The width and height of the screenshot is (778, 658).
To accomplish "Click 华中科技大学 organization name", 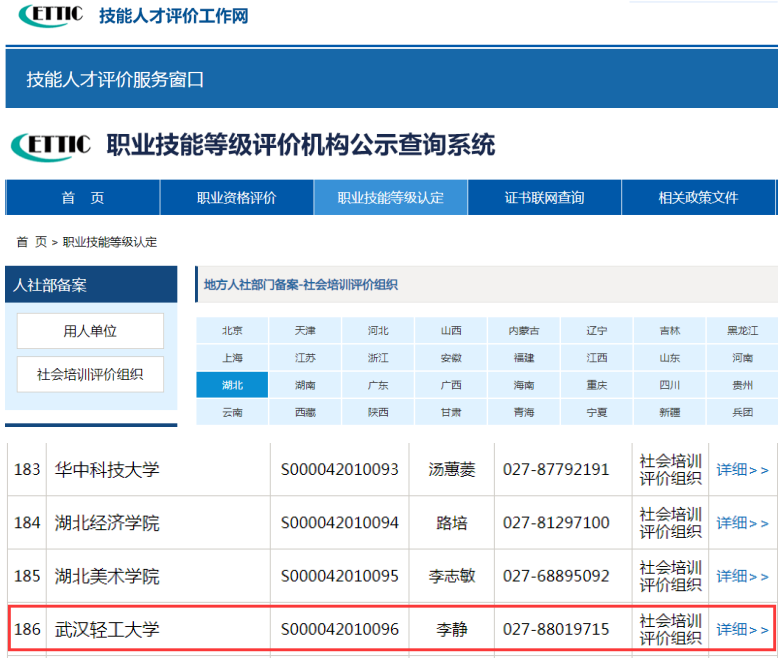I will (x=107, y=469).
